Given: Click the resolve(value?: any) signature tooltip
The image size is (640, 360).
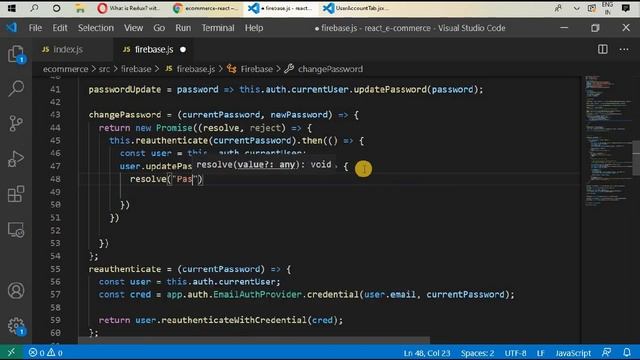Looking at the screenshot, I should pos(265,164).
